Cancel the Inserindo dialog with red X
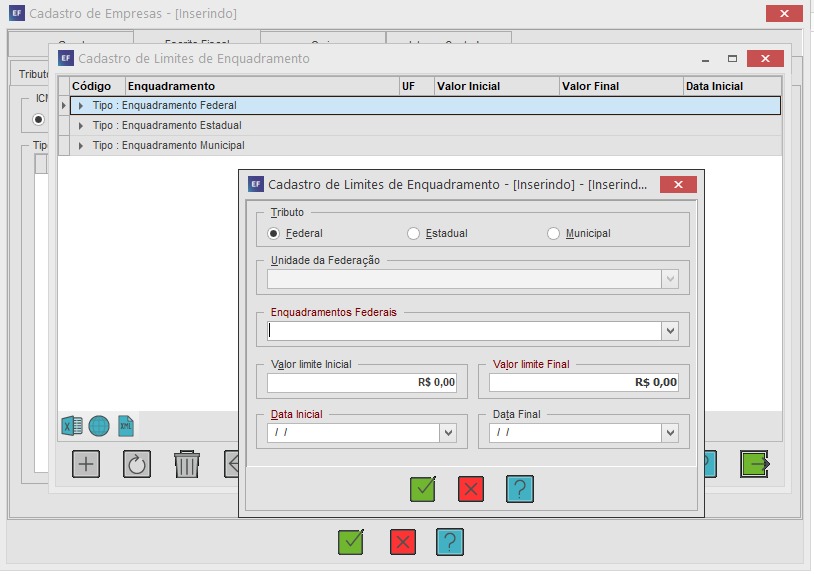 (471, 489)
